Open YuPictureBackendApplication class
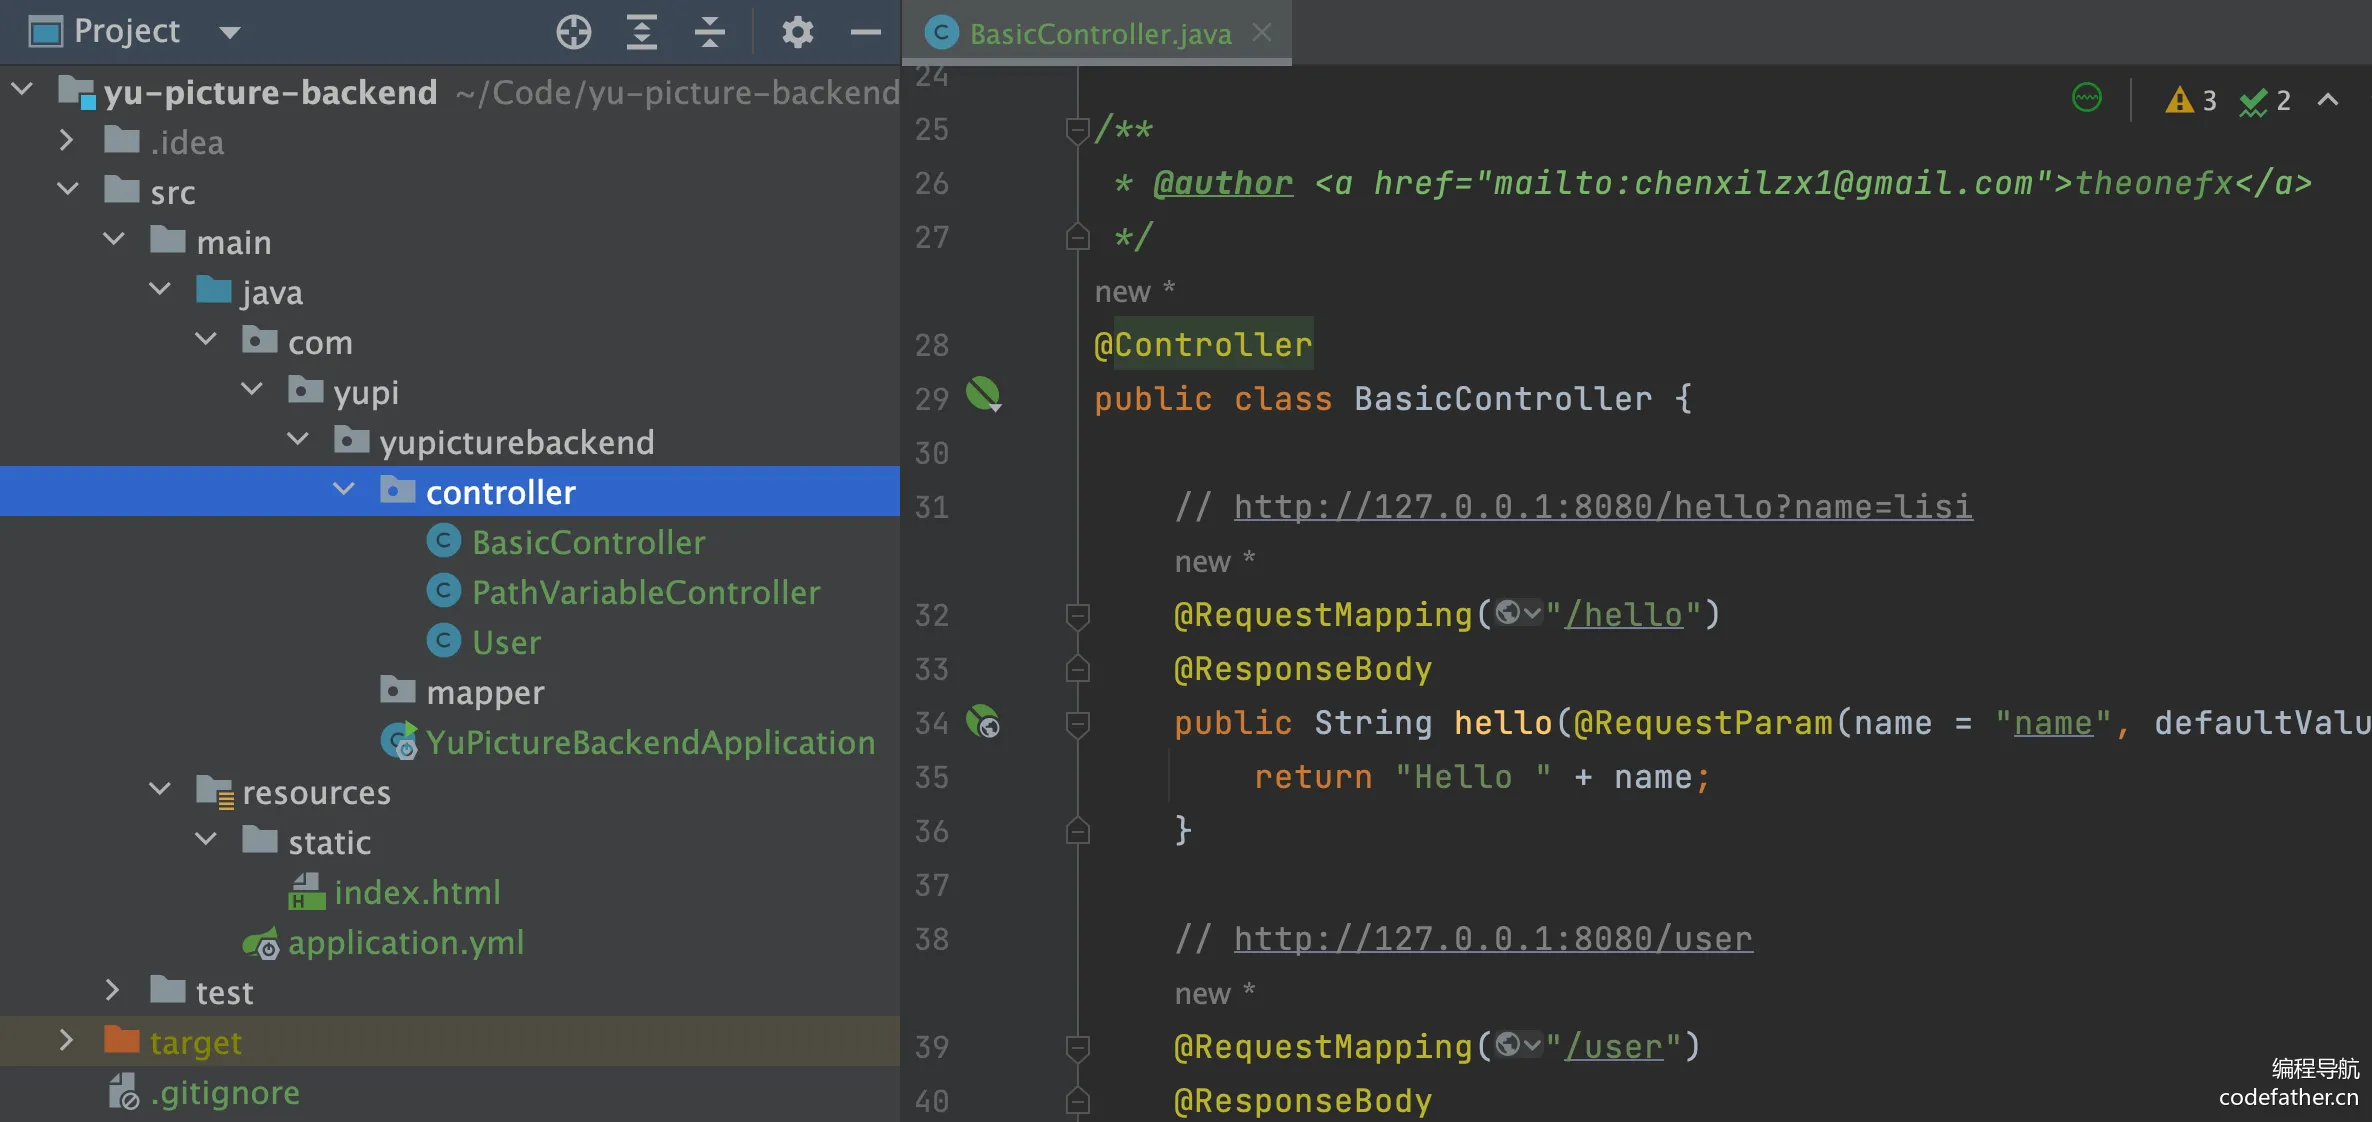The height and width of the screenshot is (1122, 2372). (650, 742)
